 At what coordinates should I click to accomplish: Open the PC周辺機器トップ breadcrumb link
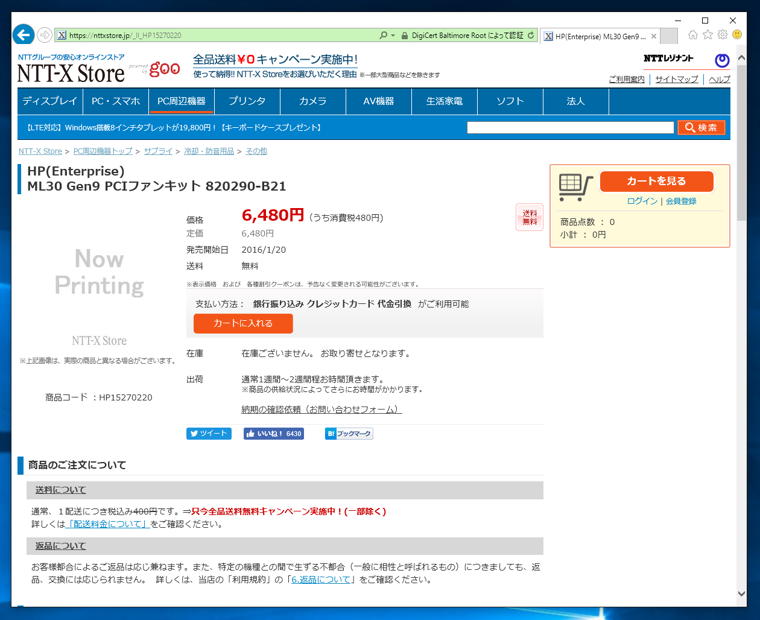[103, 151]
